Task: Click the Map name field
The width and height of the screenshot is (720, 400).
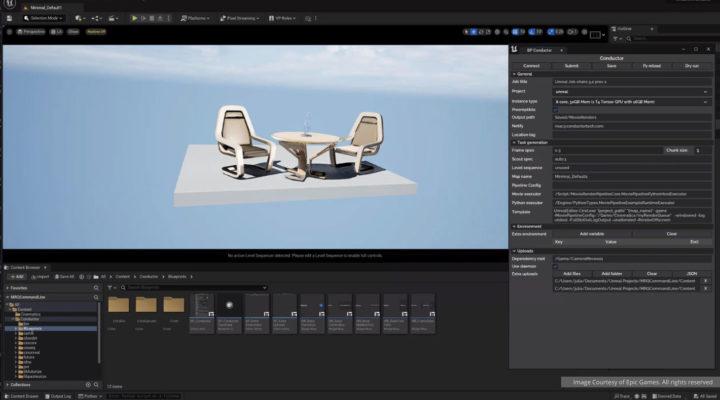Action: coord(632,176)
